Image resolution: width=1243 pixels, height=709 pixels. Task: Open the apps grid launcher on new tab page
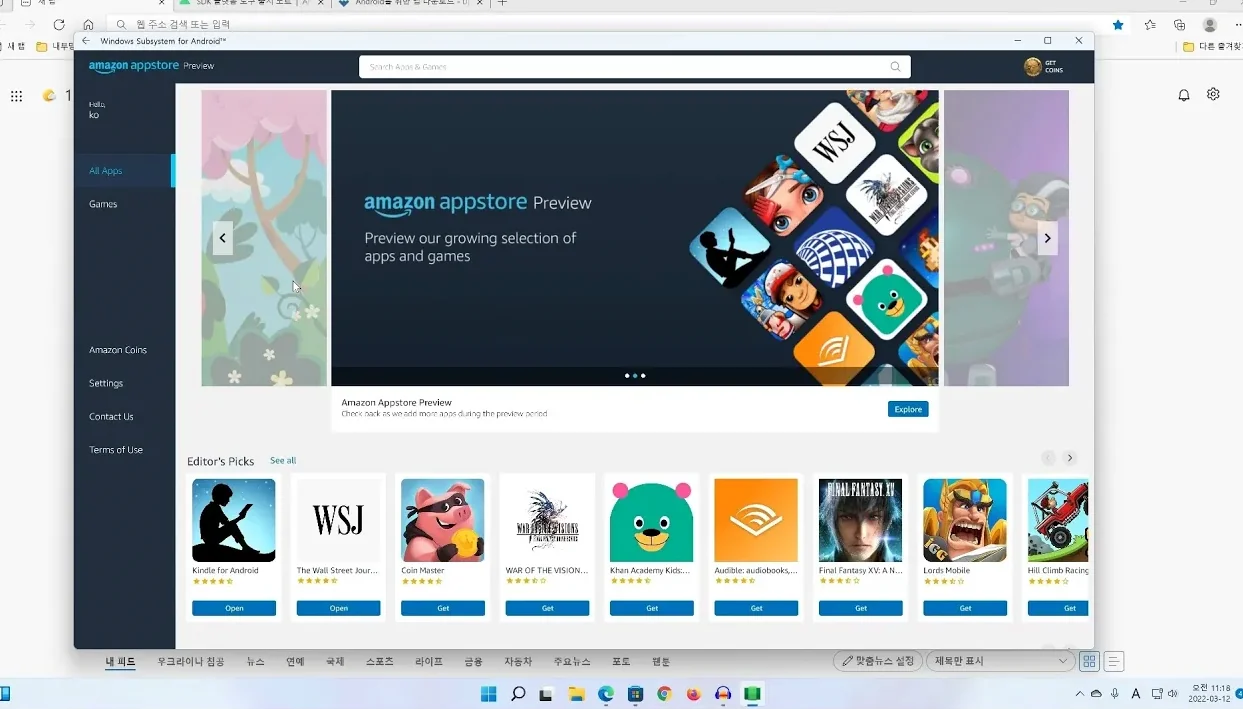click(x=16, y=96)
